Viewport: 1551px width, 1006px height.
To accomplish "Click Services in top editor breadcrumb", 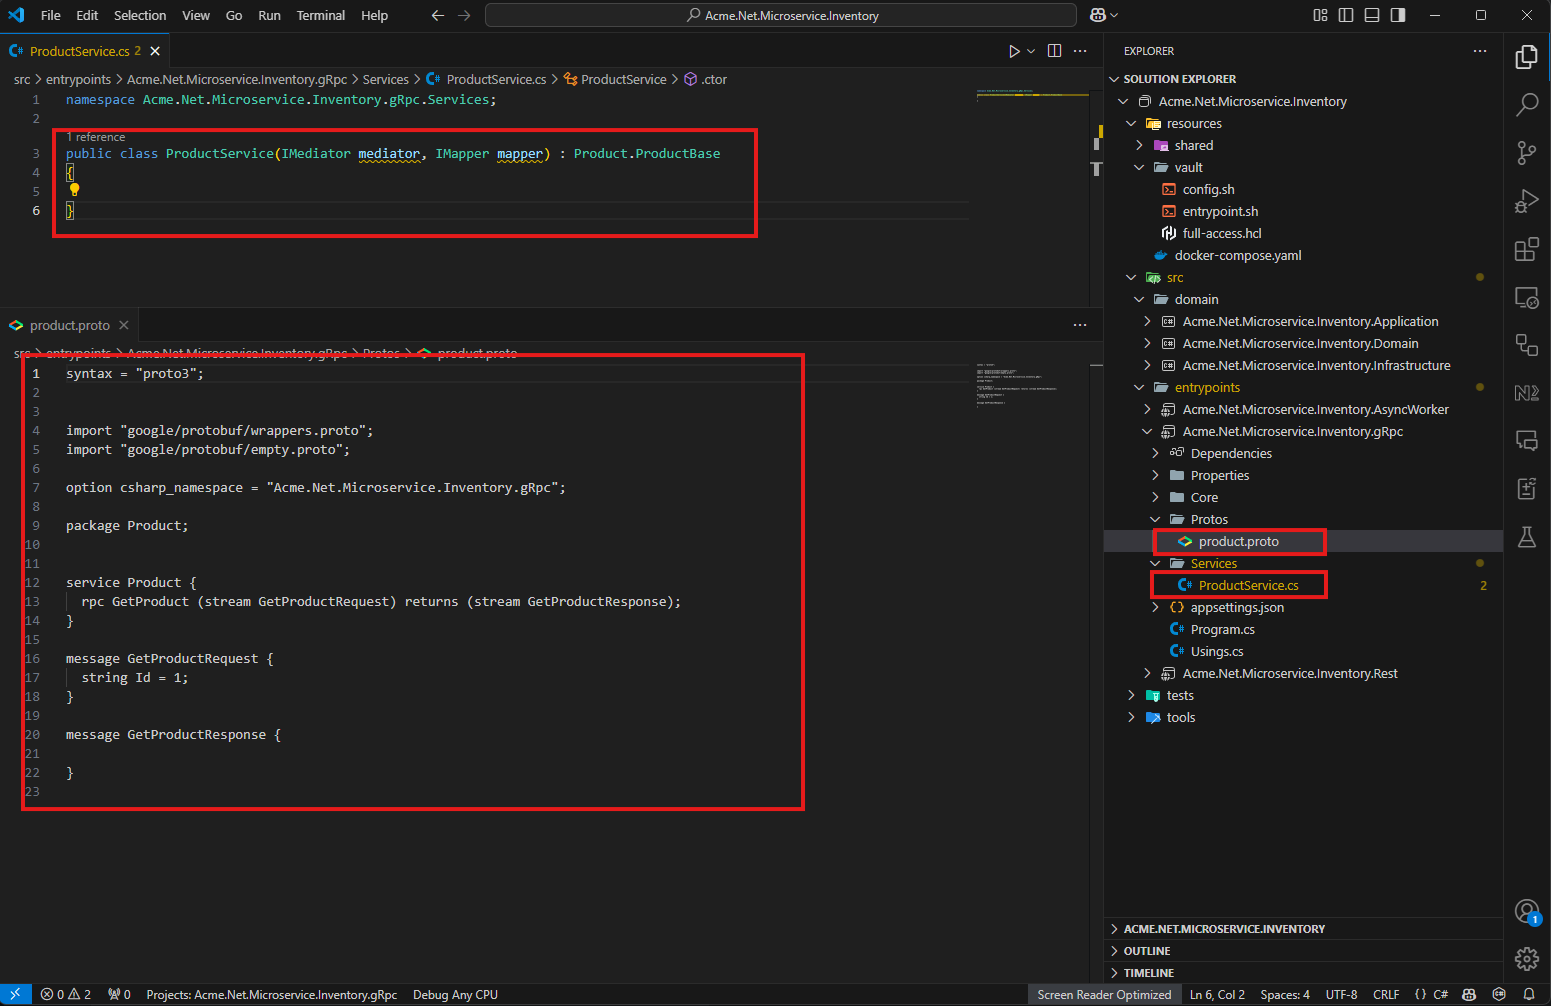I will [385, 79].
